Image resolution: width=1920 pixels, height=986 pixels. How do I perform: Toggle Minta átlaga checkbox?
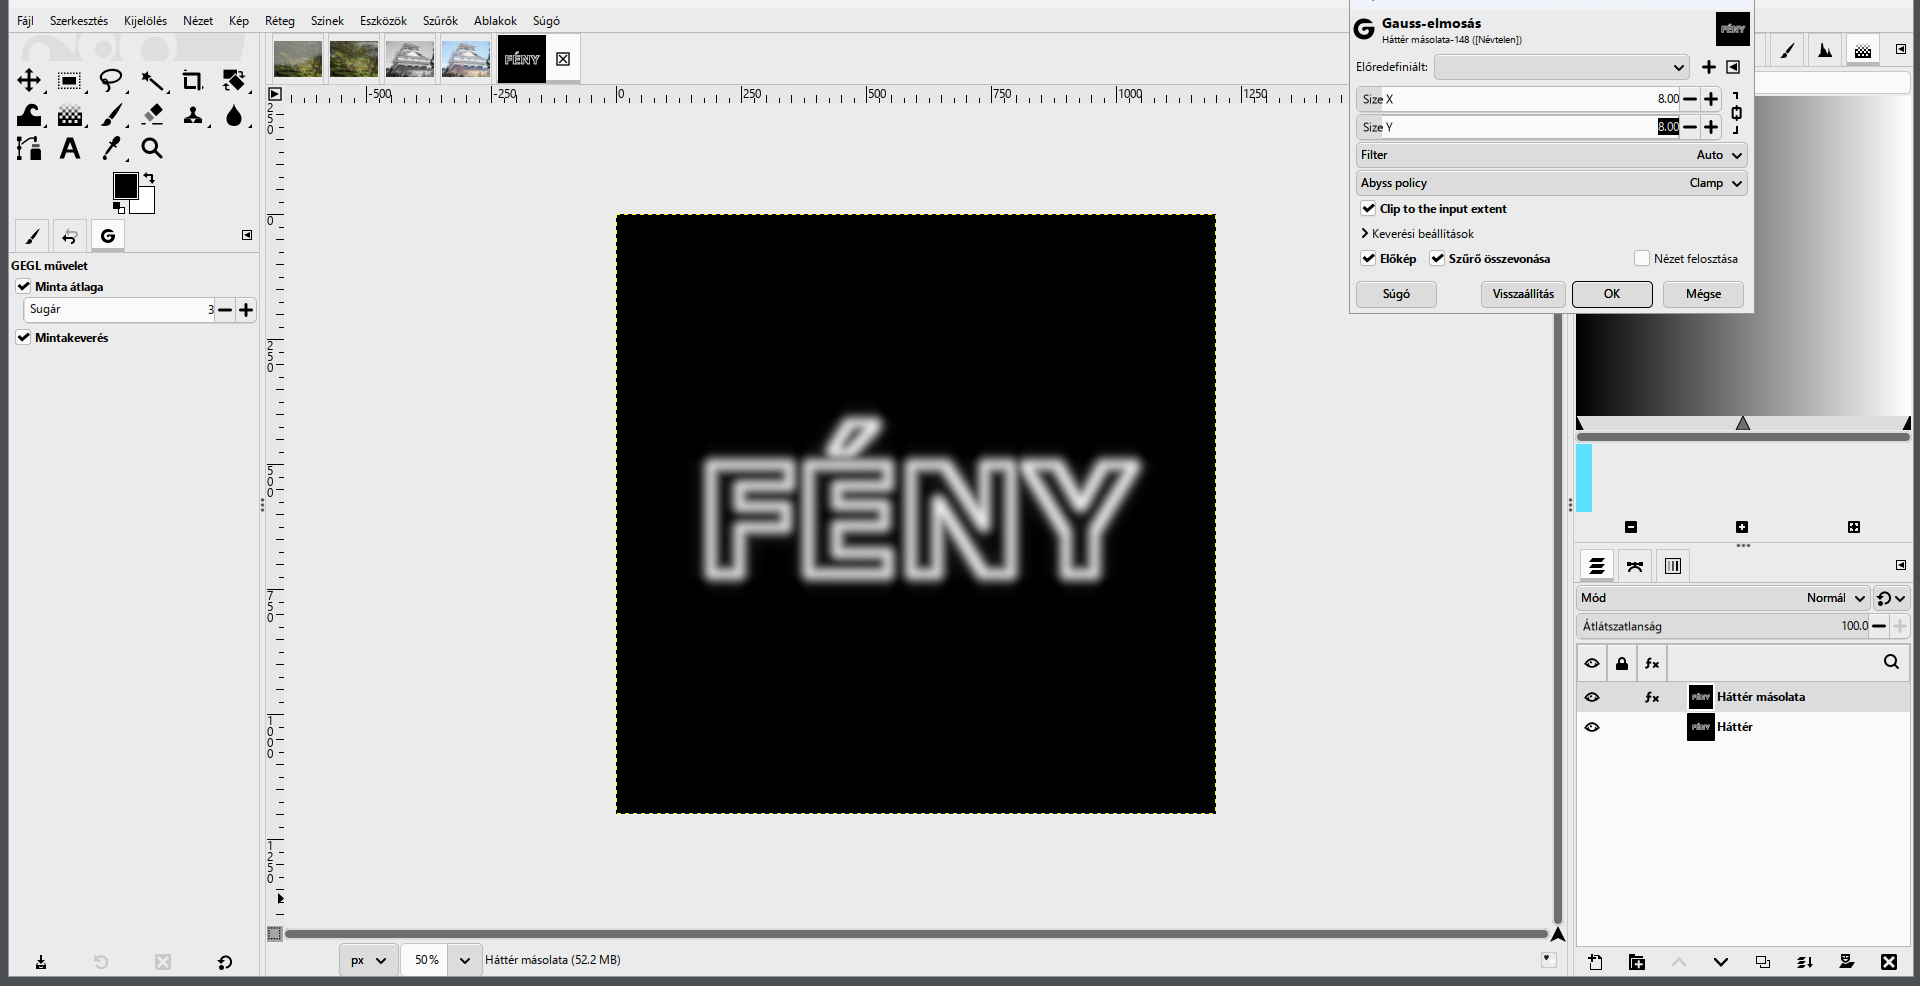(23, 286)
